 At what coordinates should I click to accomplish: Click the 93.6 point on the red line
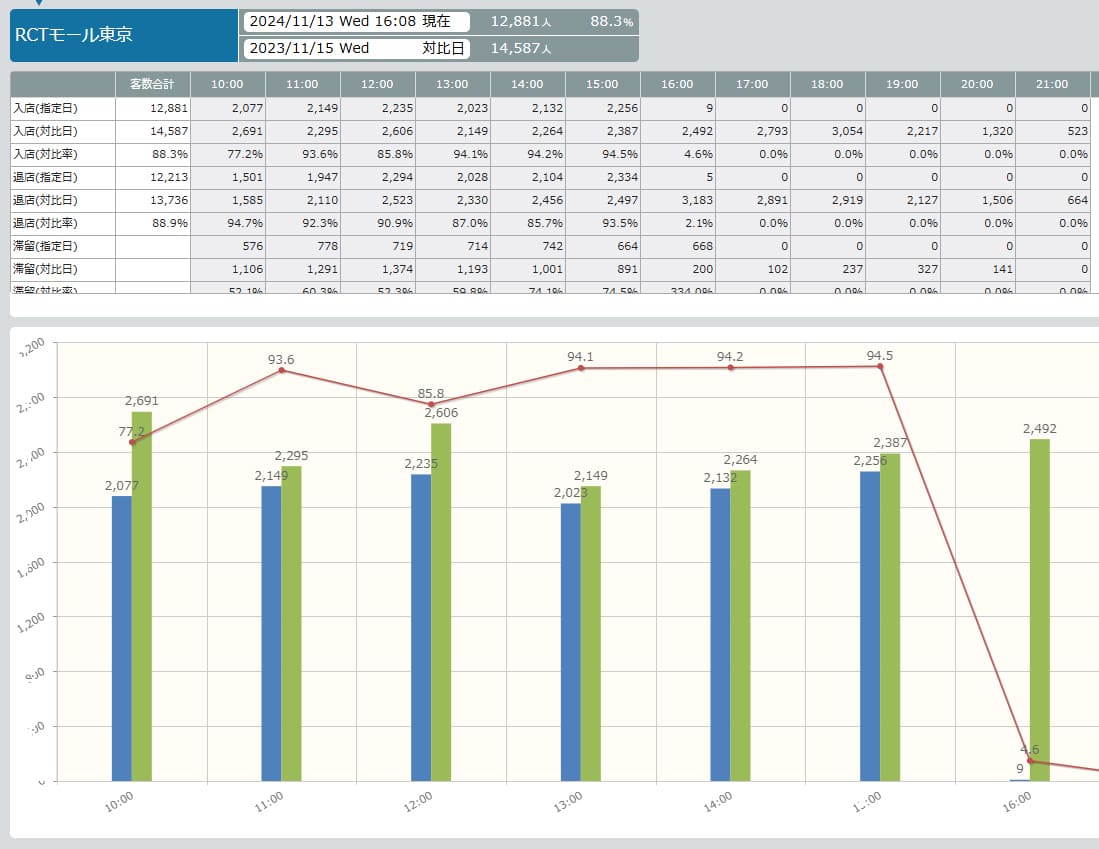click(282, 370)
